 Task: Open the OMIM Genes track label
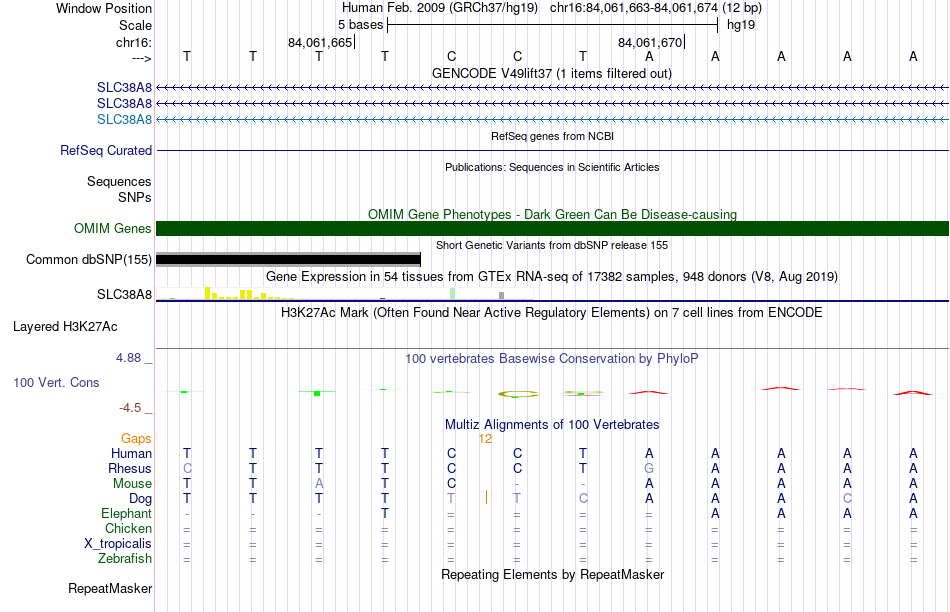coord(112,228)
